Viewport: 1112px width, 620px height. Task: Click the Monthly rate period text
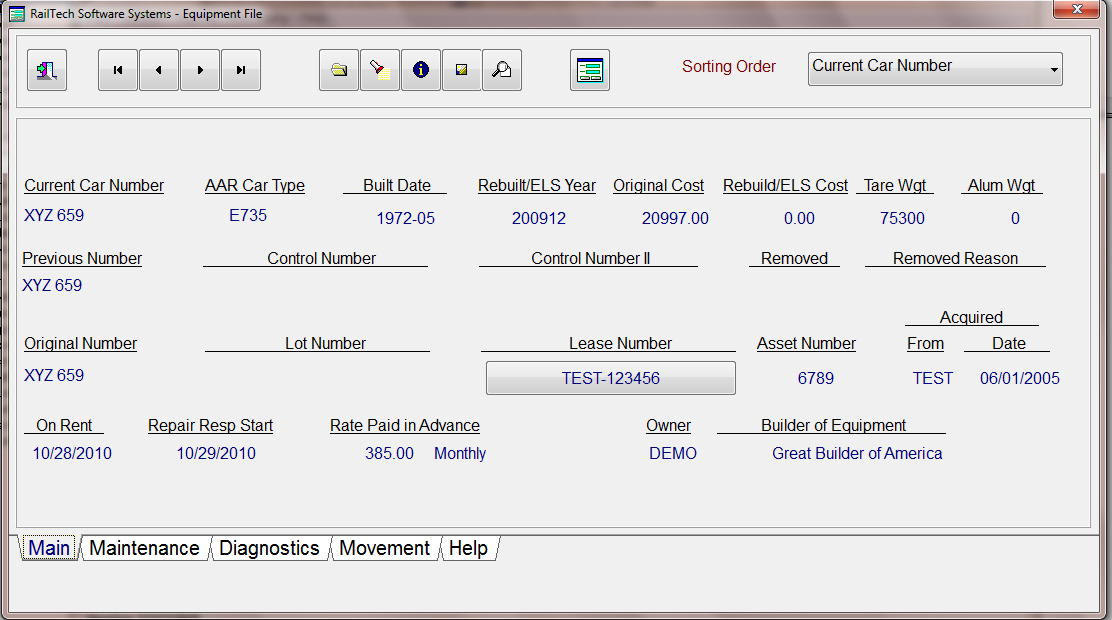460,454
